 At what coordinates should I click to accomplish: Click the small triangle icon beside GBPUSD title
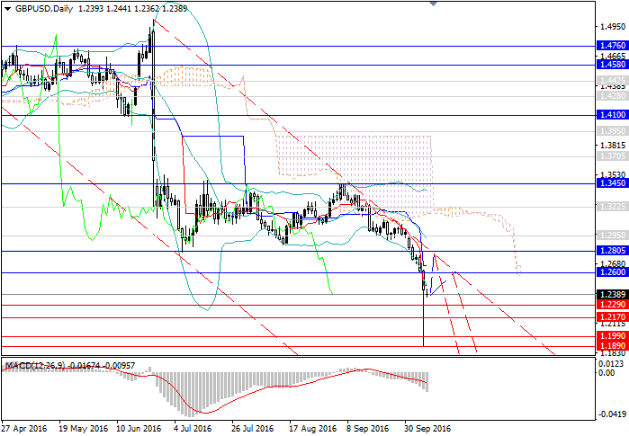(6, 7)
